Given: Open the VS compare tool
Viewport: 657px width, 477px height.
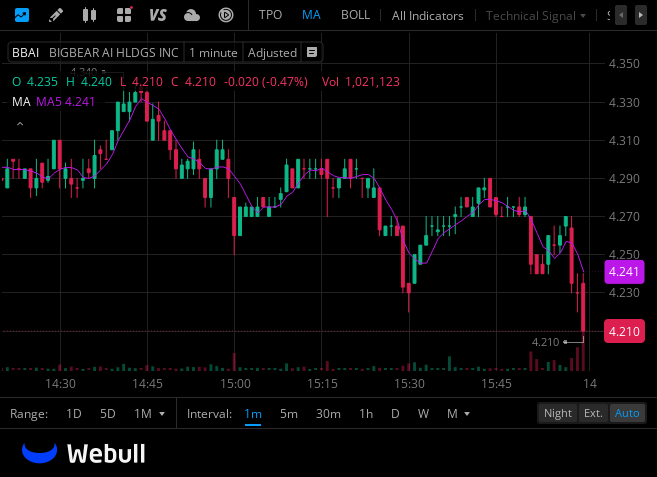Looking at the screenshot, I should tap(158, 16).
